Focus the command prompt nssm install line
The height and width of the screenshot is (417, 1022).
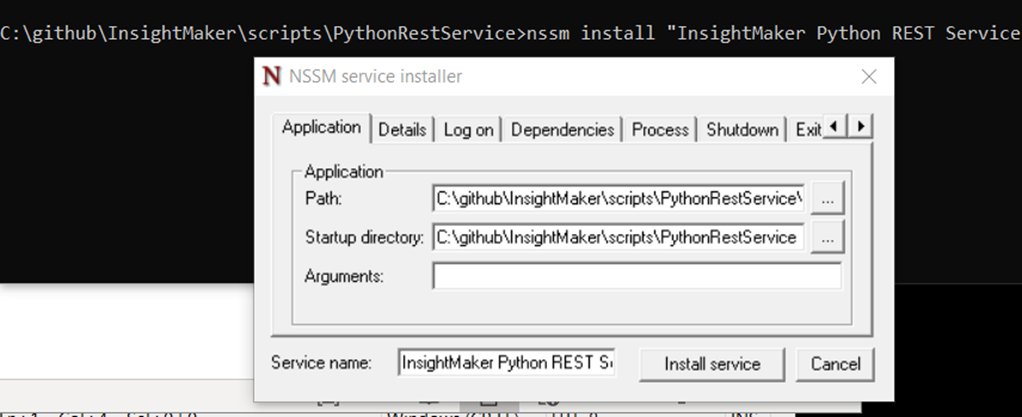point(500,33)
